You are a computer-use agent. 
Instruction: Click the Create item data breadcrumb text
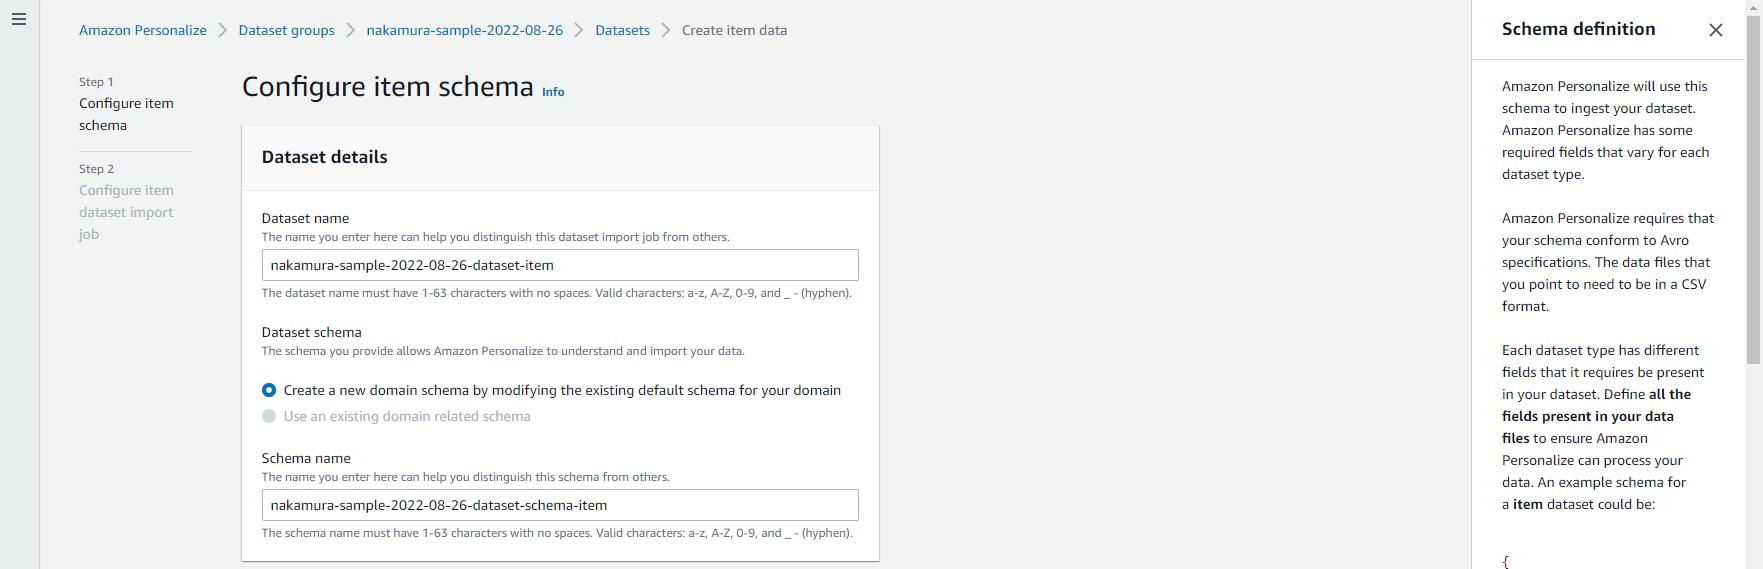pyautogui.click(x=734, y=30)
